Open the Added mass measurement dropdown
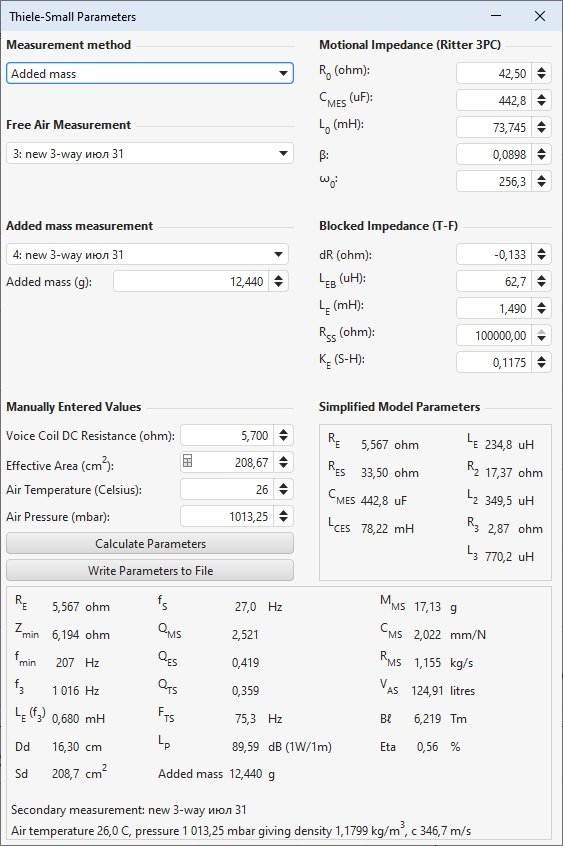 pyautogui.click(x=147, y=254)
